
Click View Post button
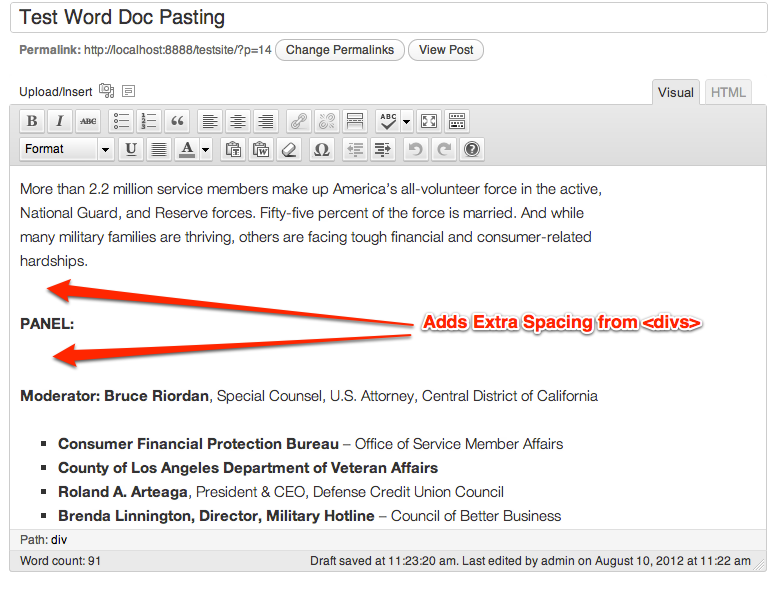click(x=446, y=50)
